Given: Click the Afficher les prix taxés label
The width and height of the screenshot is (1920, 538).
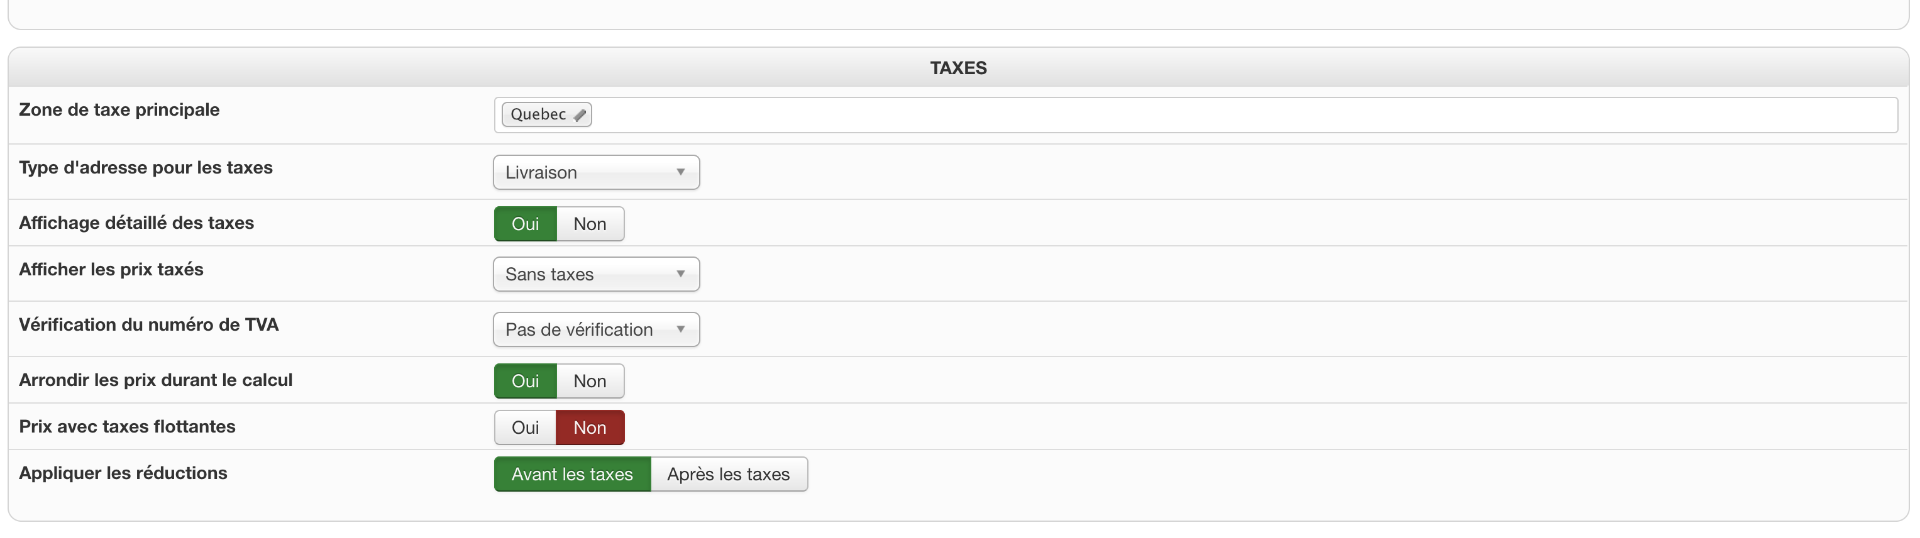Looking at the screenshot, I should (111, 270).
